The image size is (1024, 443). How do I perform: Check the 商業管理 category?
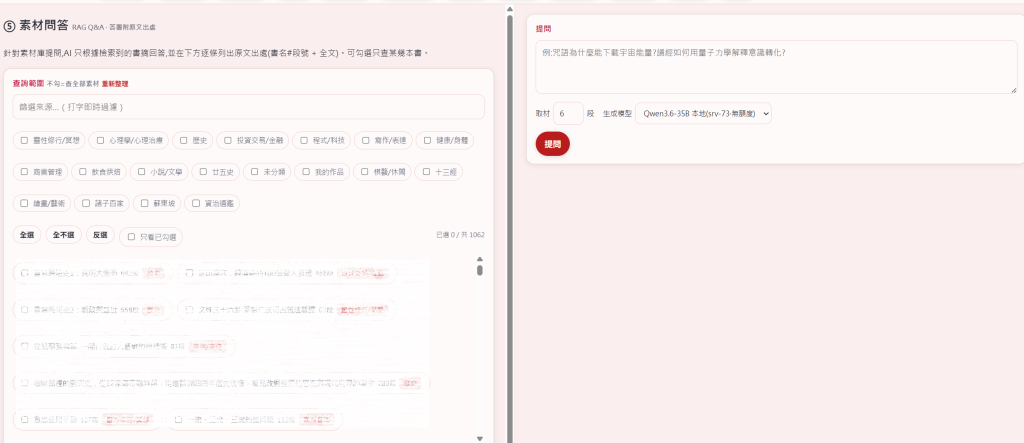pos(24,172)
